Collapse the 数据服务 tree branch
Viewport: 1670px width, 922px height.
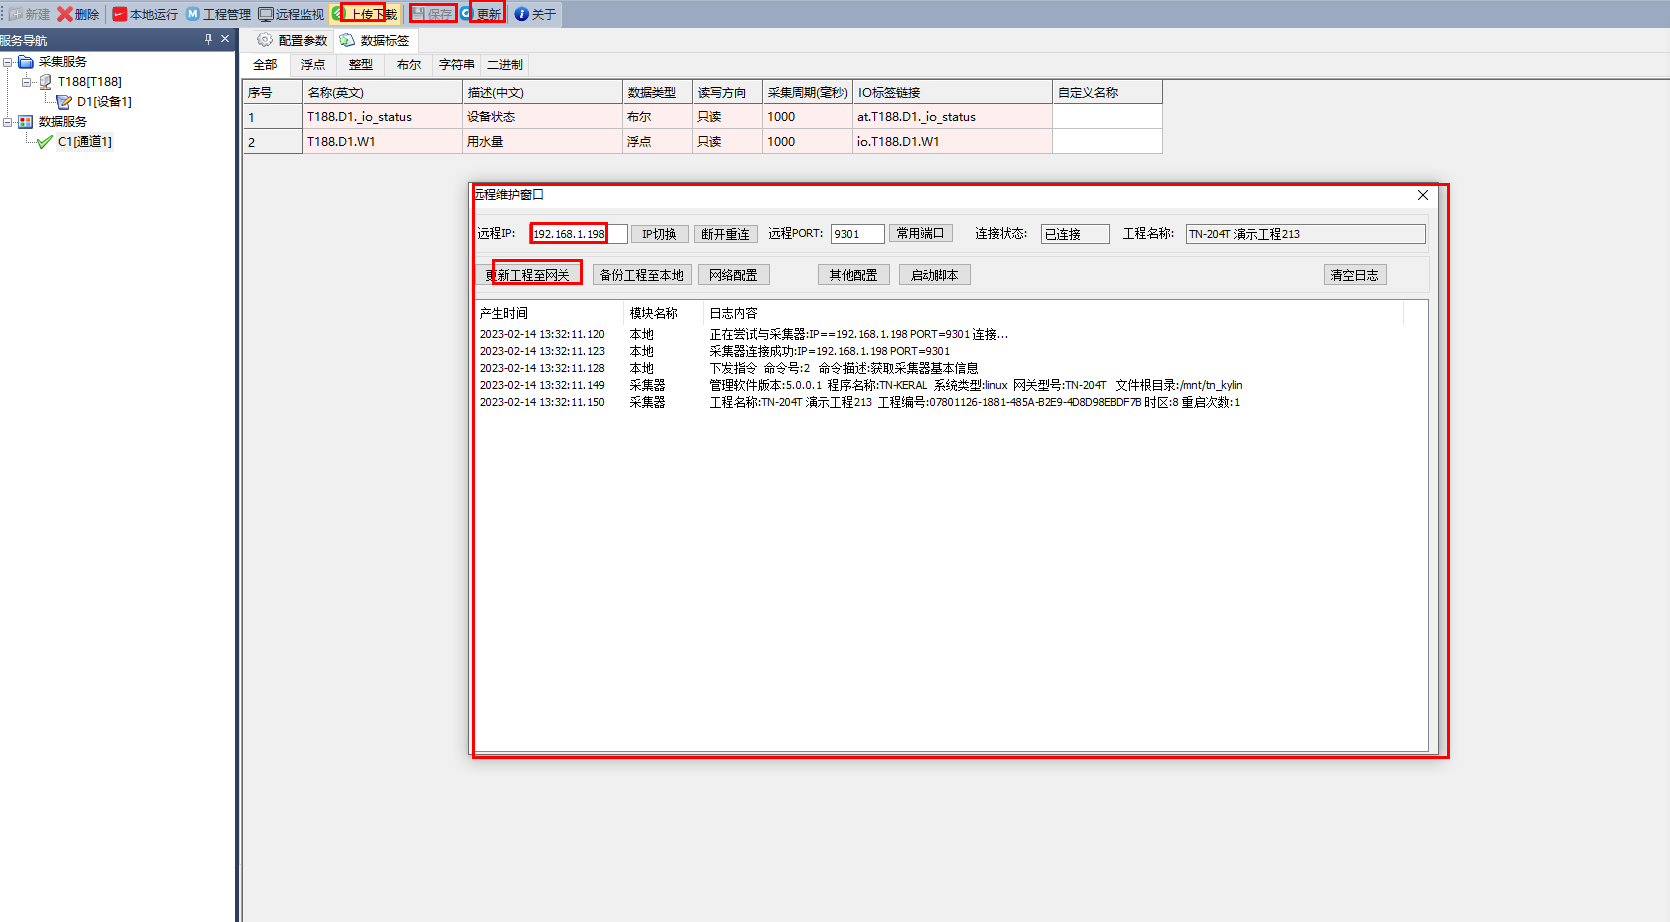tap(8, 122)
